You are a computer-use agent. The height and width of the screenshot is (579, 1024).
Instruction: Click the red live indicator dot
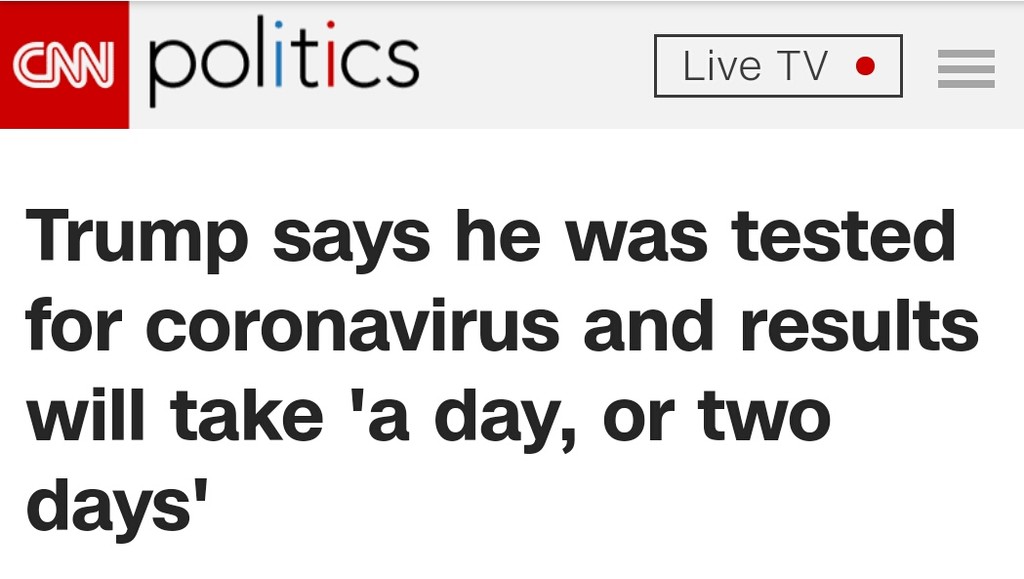pyautogui.click(x=866, y=67)
